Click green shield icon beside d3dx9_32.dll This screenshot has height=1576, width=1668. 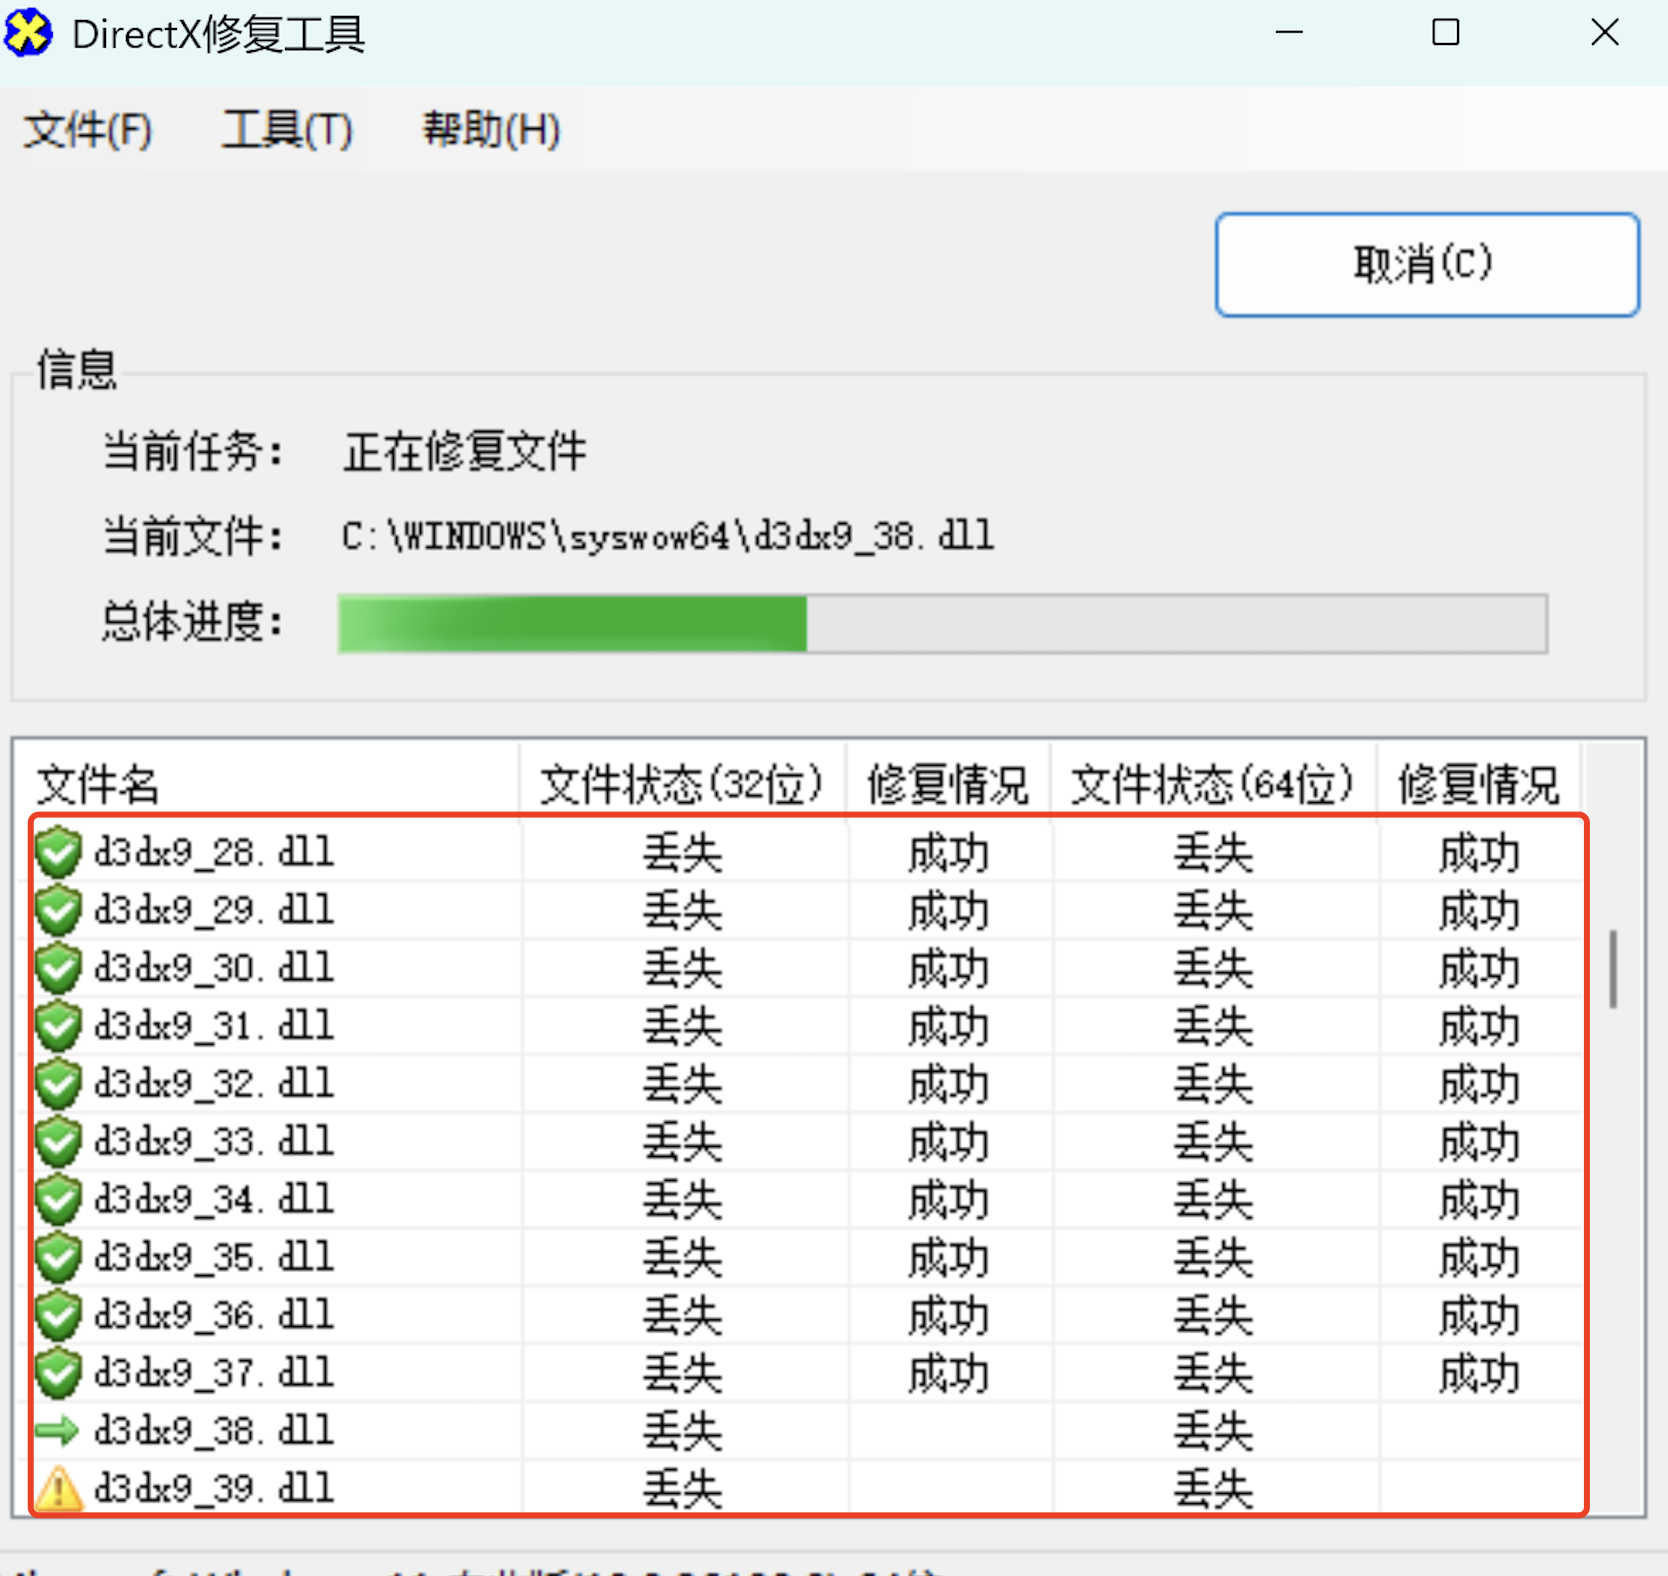pos(58,1084)
